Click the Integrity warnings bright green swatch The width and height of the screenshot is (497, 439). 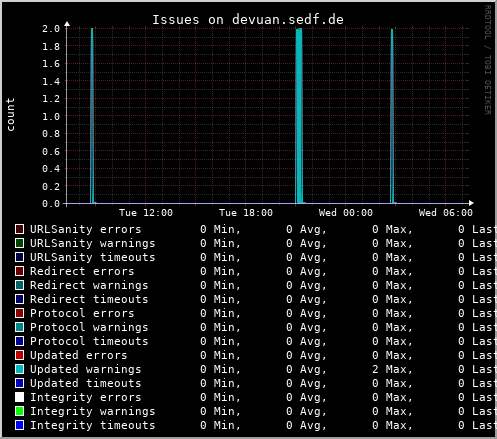(x=19, y=411)
